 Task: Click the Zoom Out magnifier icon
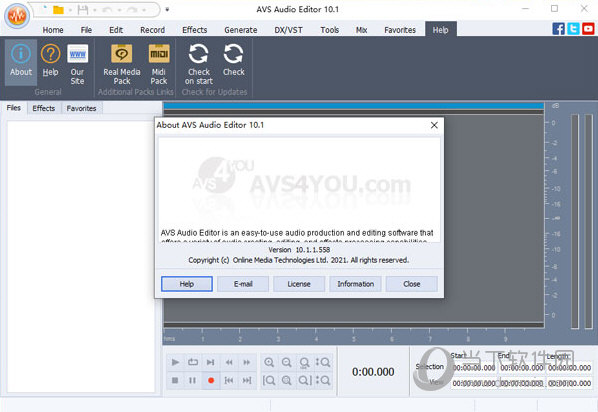tap(286, 362)
